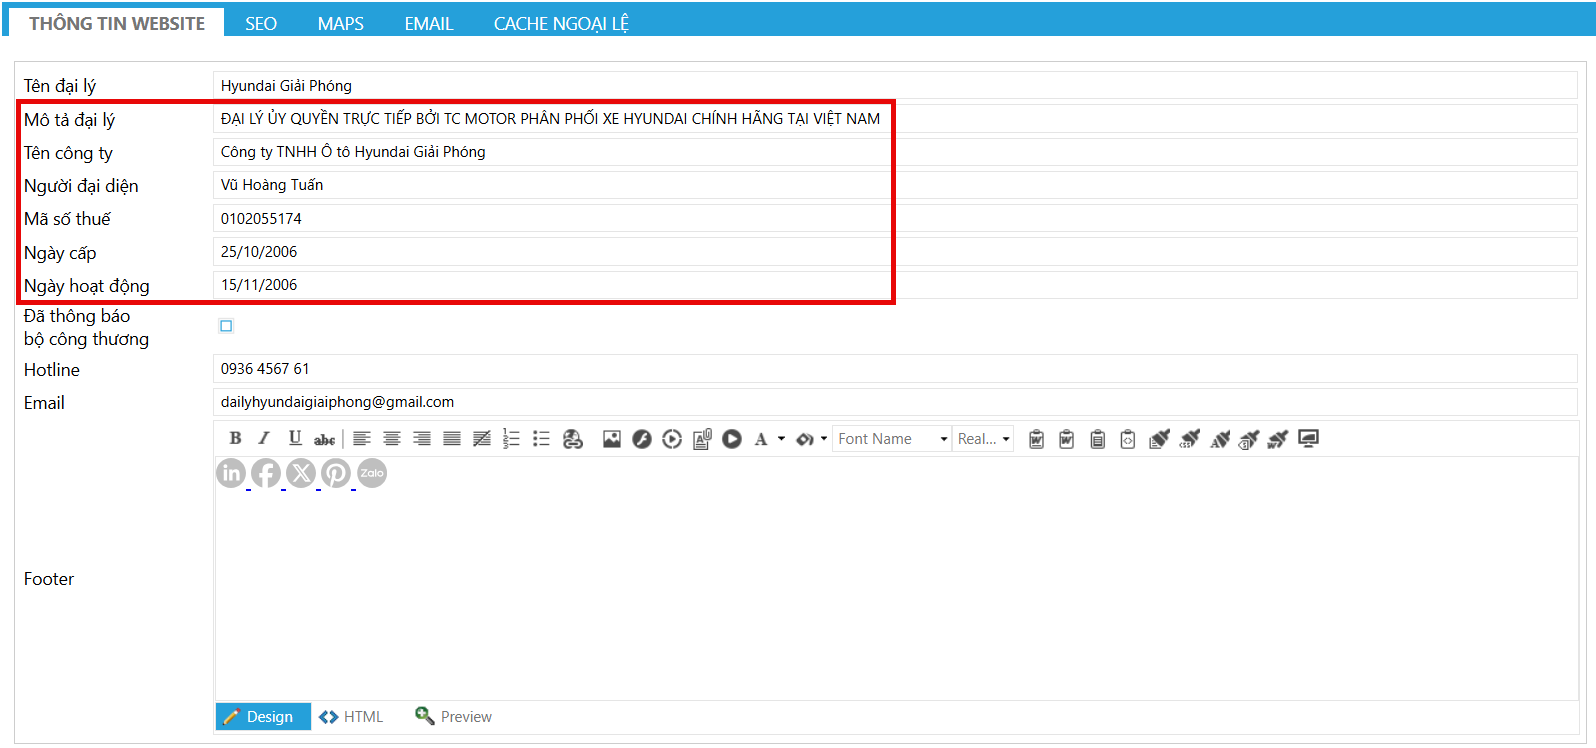This screenshot has width=1596, height=748.
Task: Toggle bold formatting in the footer editor
Action: pos(235,438)
